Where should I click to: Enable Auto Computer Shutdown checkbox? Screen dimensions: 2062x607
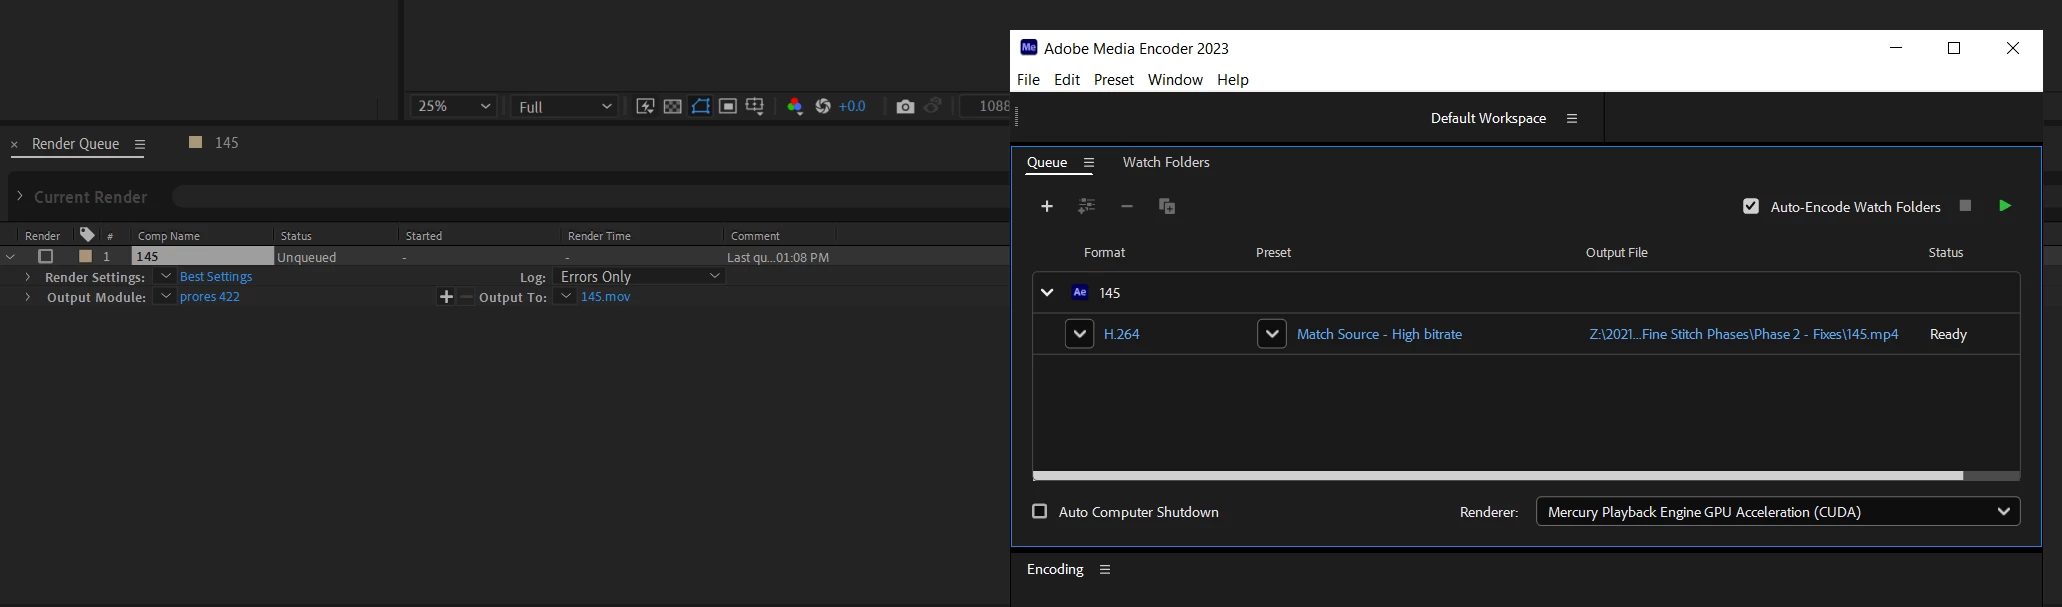point(1040,511)
